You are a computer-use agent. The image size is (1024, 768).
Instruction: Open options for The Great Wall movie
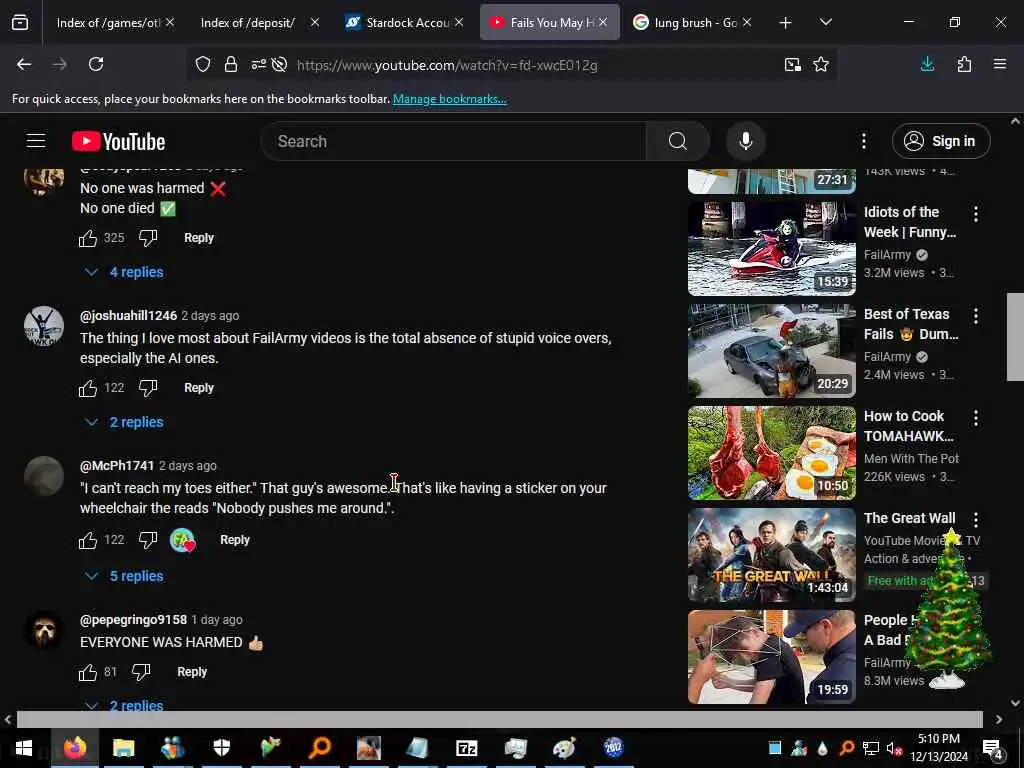(x=976, y=520)
